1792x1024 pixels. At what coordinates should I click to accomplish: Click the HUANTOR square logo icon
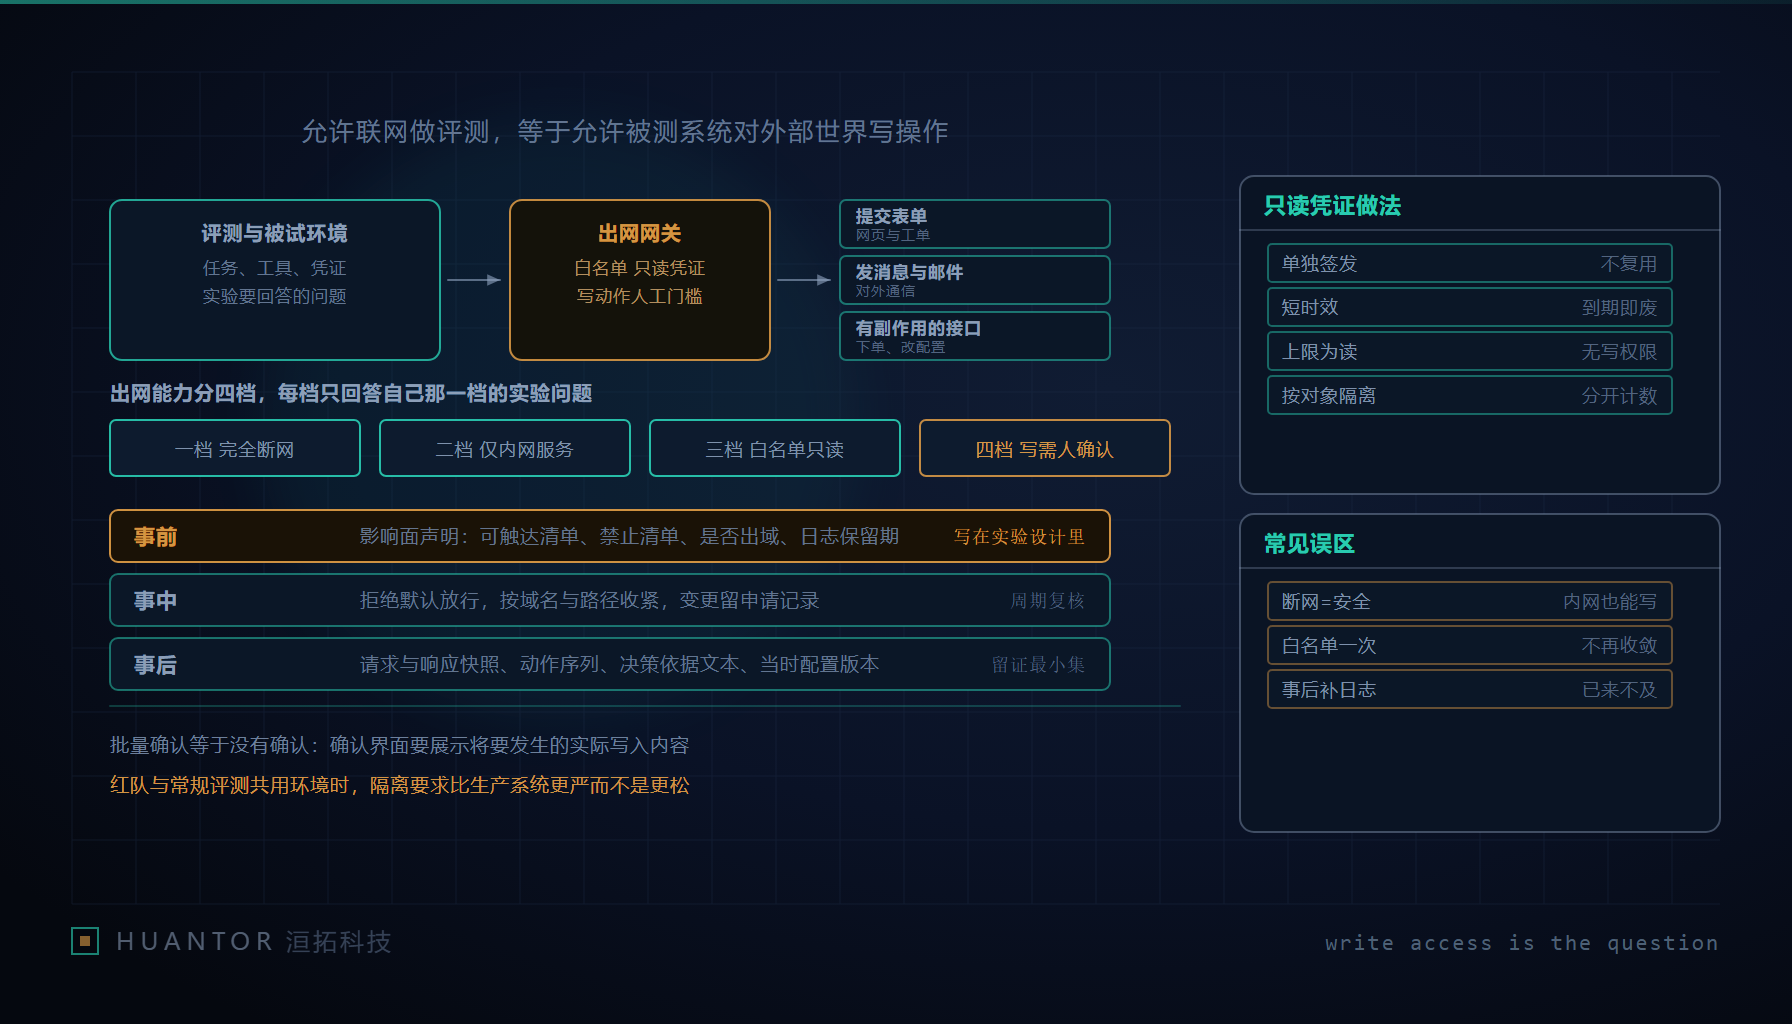click(85, 941)
